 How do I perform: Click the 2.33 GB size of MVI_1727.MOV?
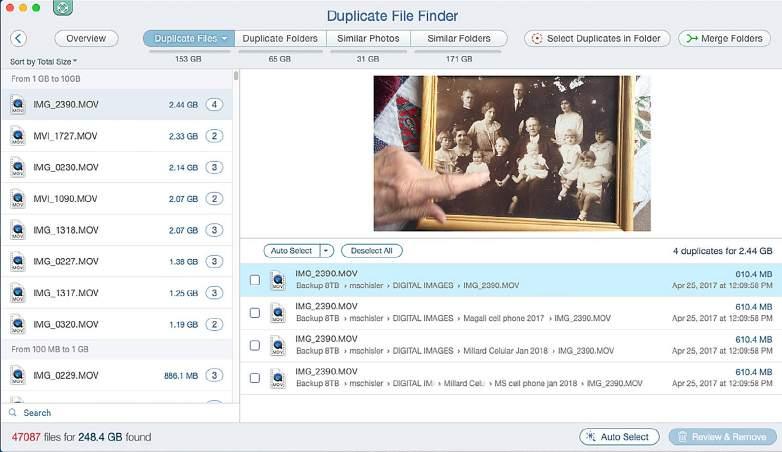pyautogui.click(x=183, y=136)
